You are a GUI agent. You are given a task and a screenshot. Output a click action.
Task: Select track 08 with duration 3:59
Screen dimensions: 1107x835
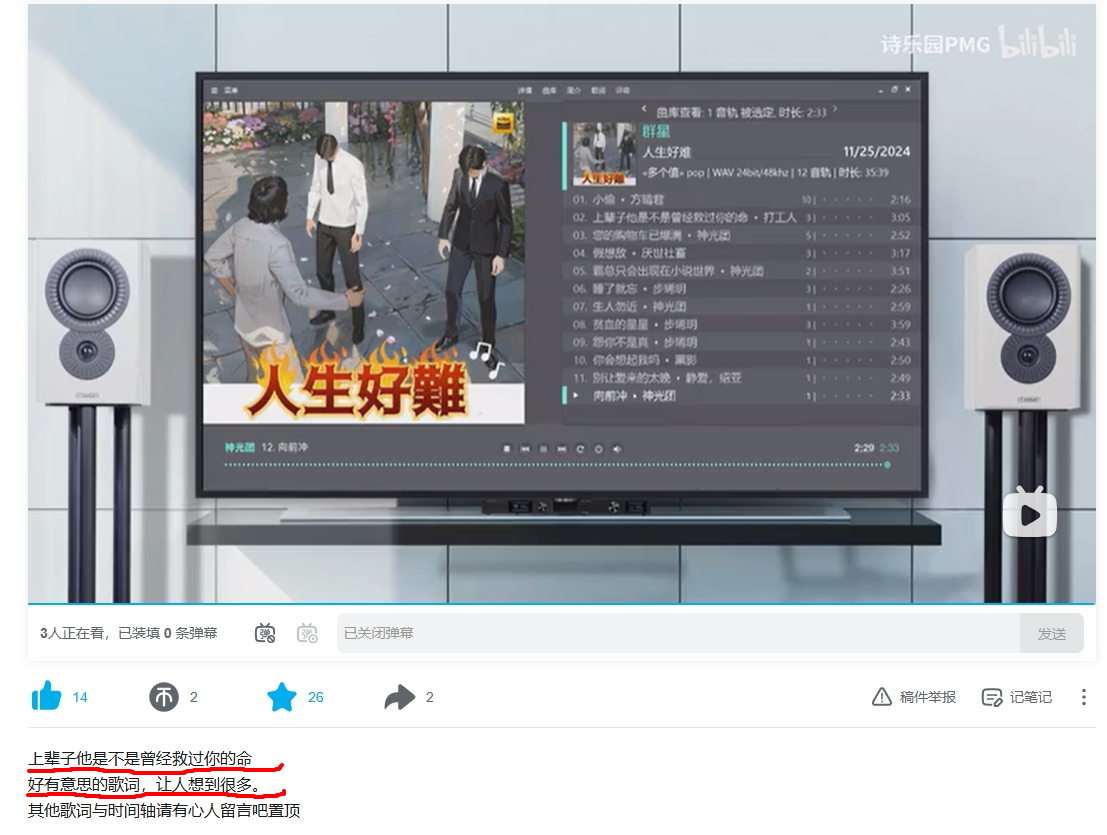741,325
